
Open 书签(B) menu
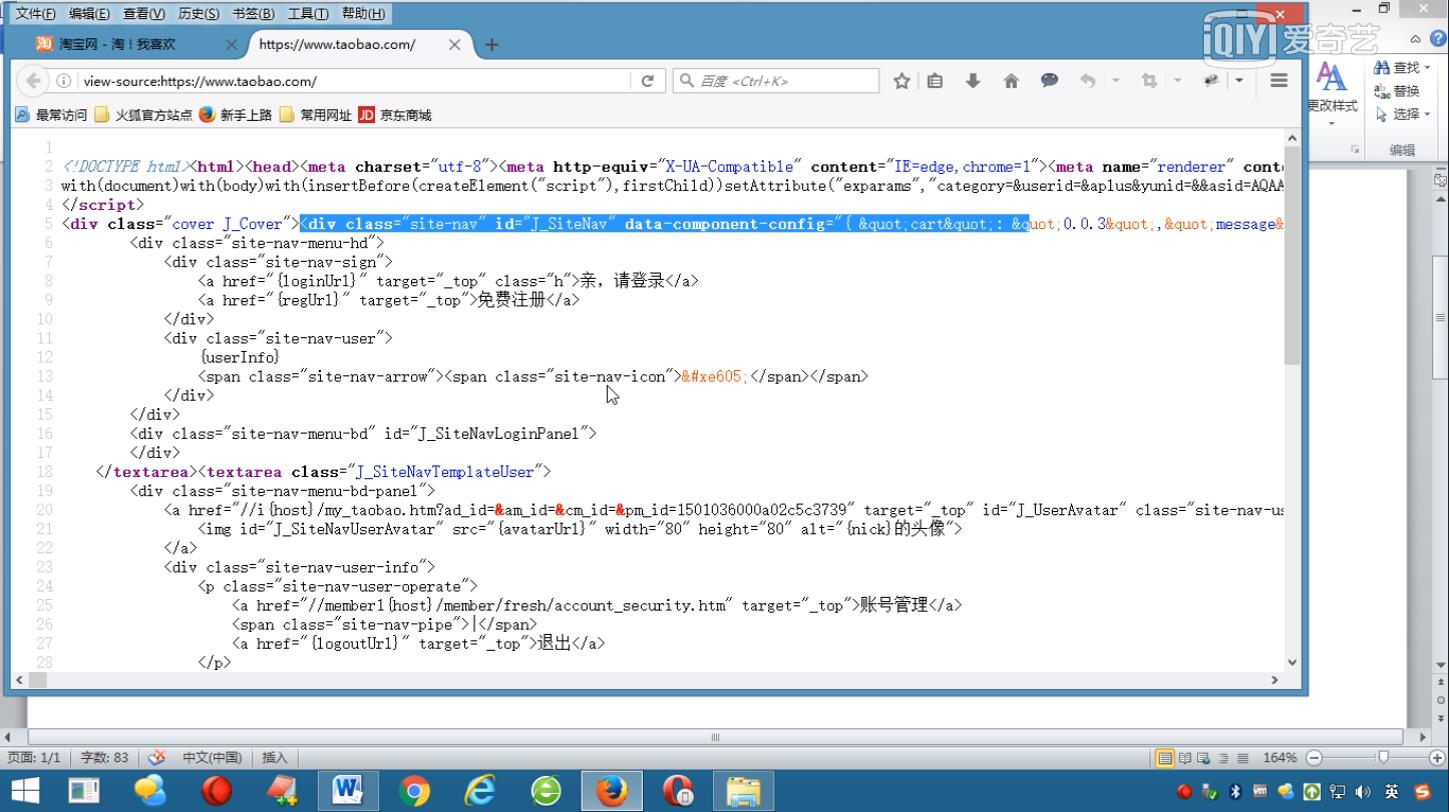pos(253,13)
